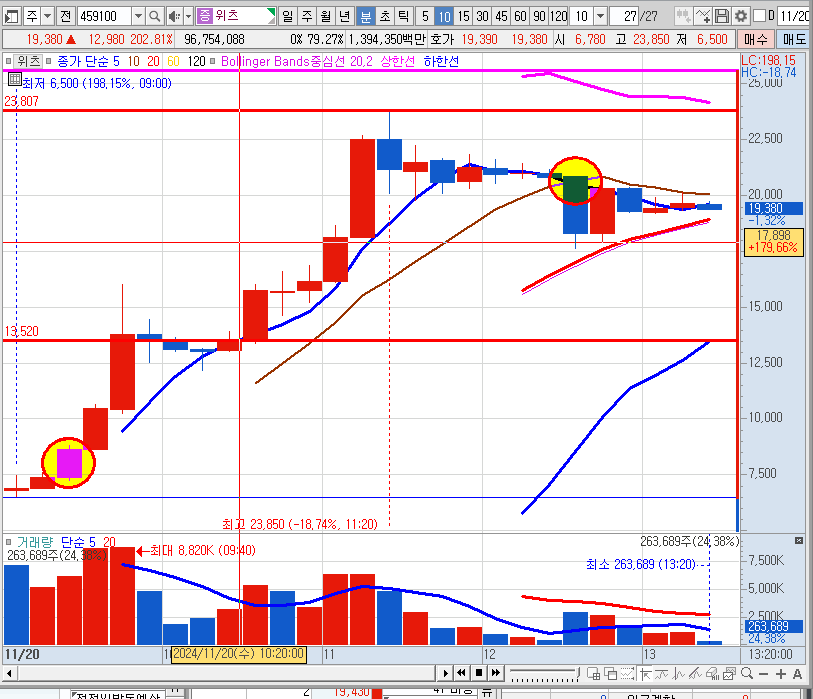This screenshot has height=699, width=813.
Task: Select the 틱 tick period tab
Action: (403, 17)
